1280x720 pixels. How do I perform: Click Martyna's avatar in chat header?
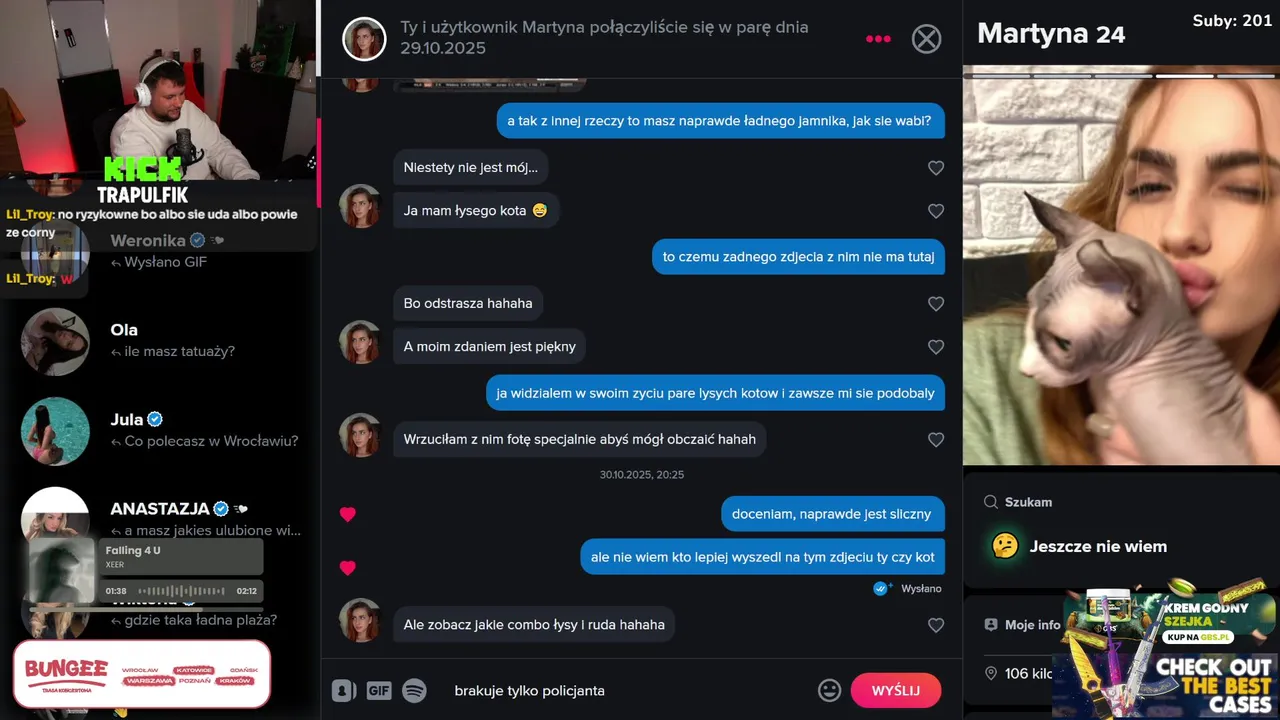click(364, 39)
